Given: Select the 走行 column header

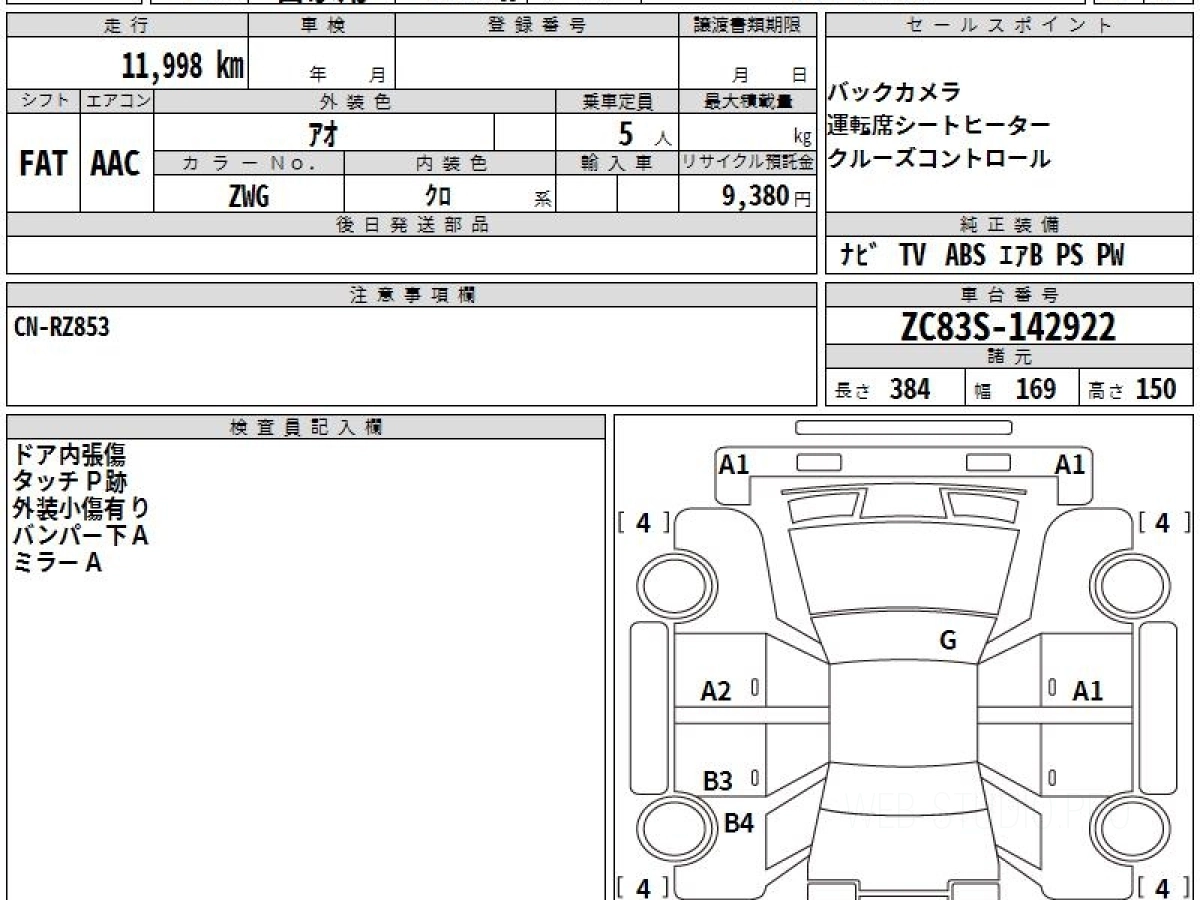Looking at the screenshot, I should (127, 26).
